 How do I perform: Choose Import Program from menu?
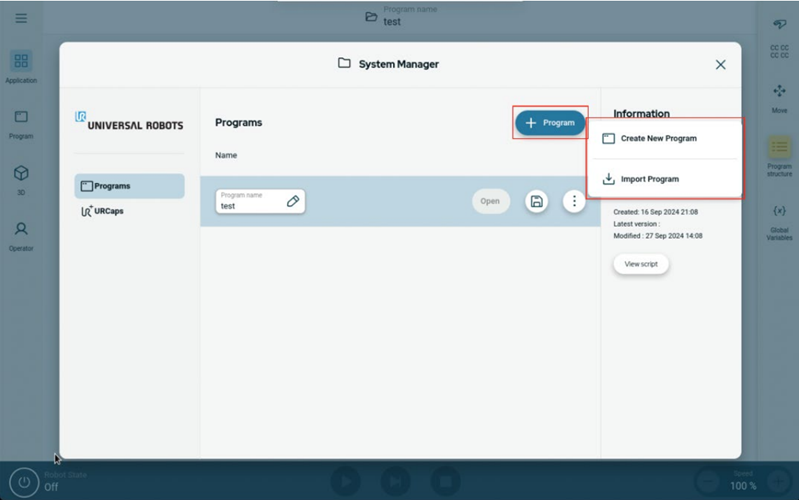[649, 180]
